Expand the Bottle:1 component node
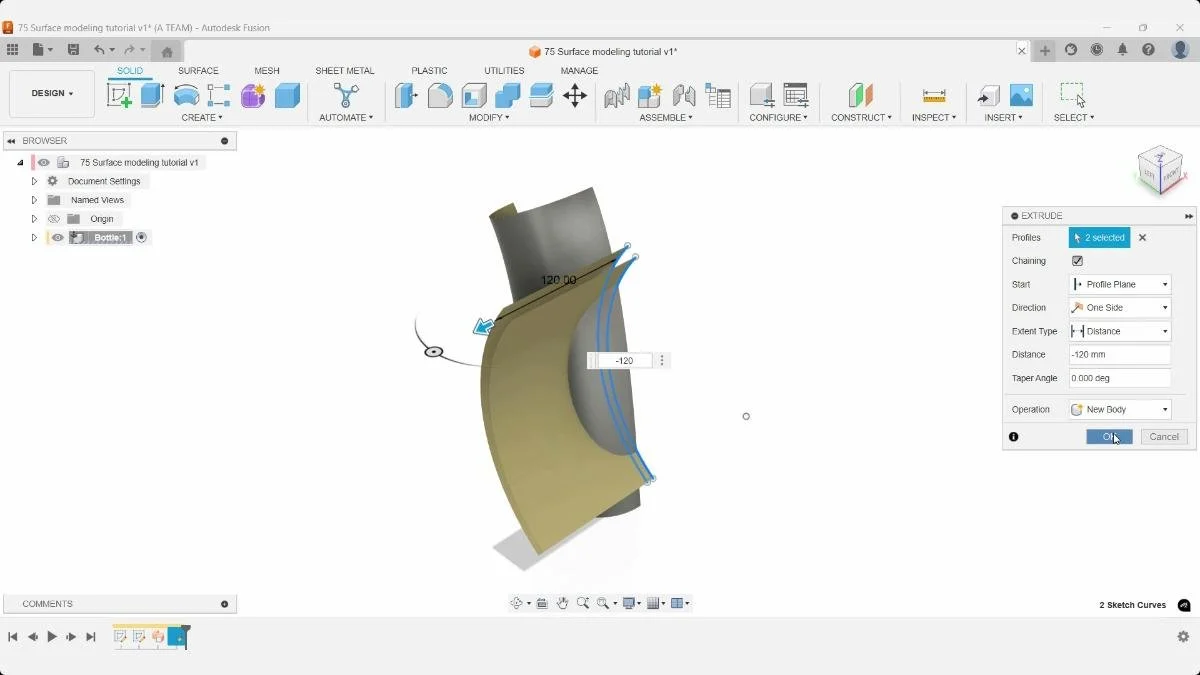This screenshot has height=675, width=1200. tap(34, 238)
